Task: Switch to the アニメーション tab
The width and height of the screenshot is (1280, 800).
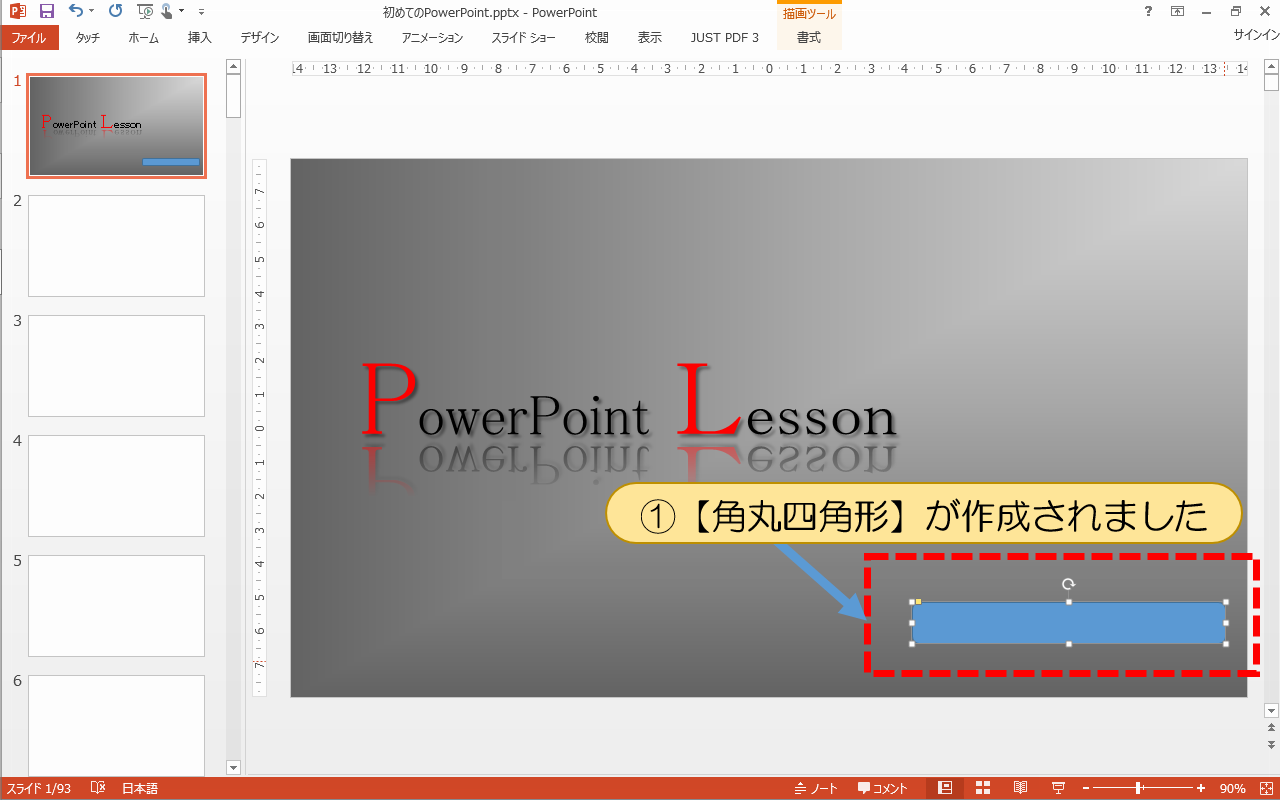Action: pos(433,38)
